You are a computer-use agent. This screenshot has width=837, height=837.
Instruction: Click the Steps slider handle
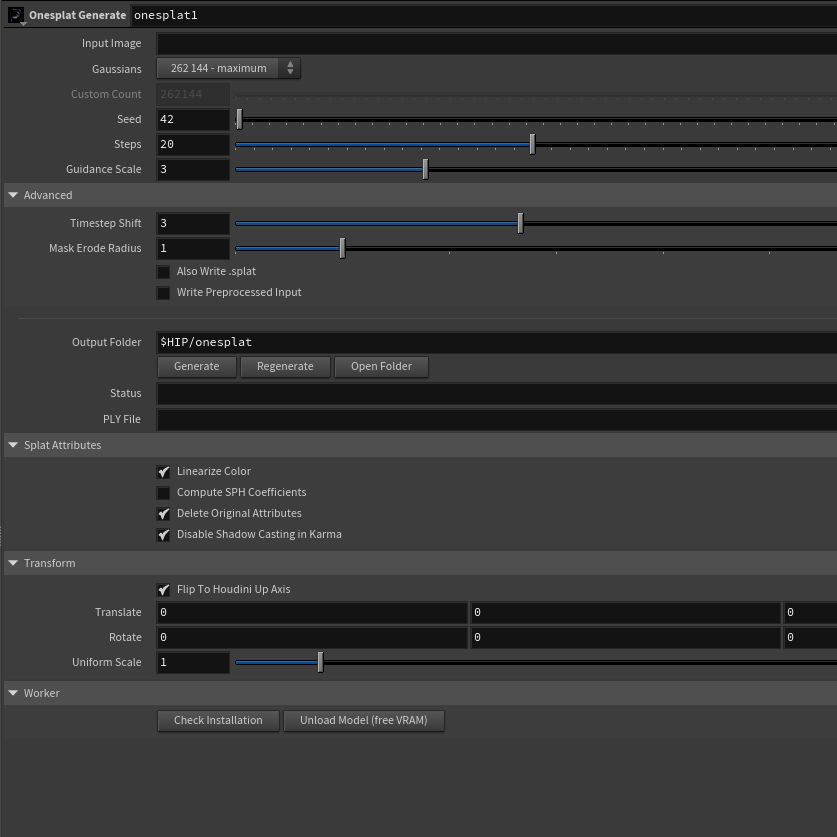[532, 144]
